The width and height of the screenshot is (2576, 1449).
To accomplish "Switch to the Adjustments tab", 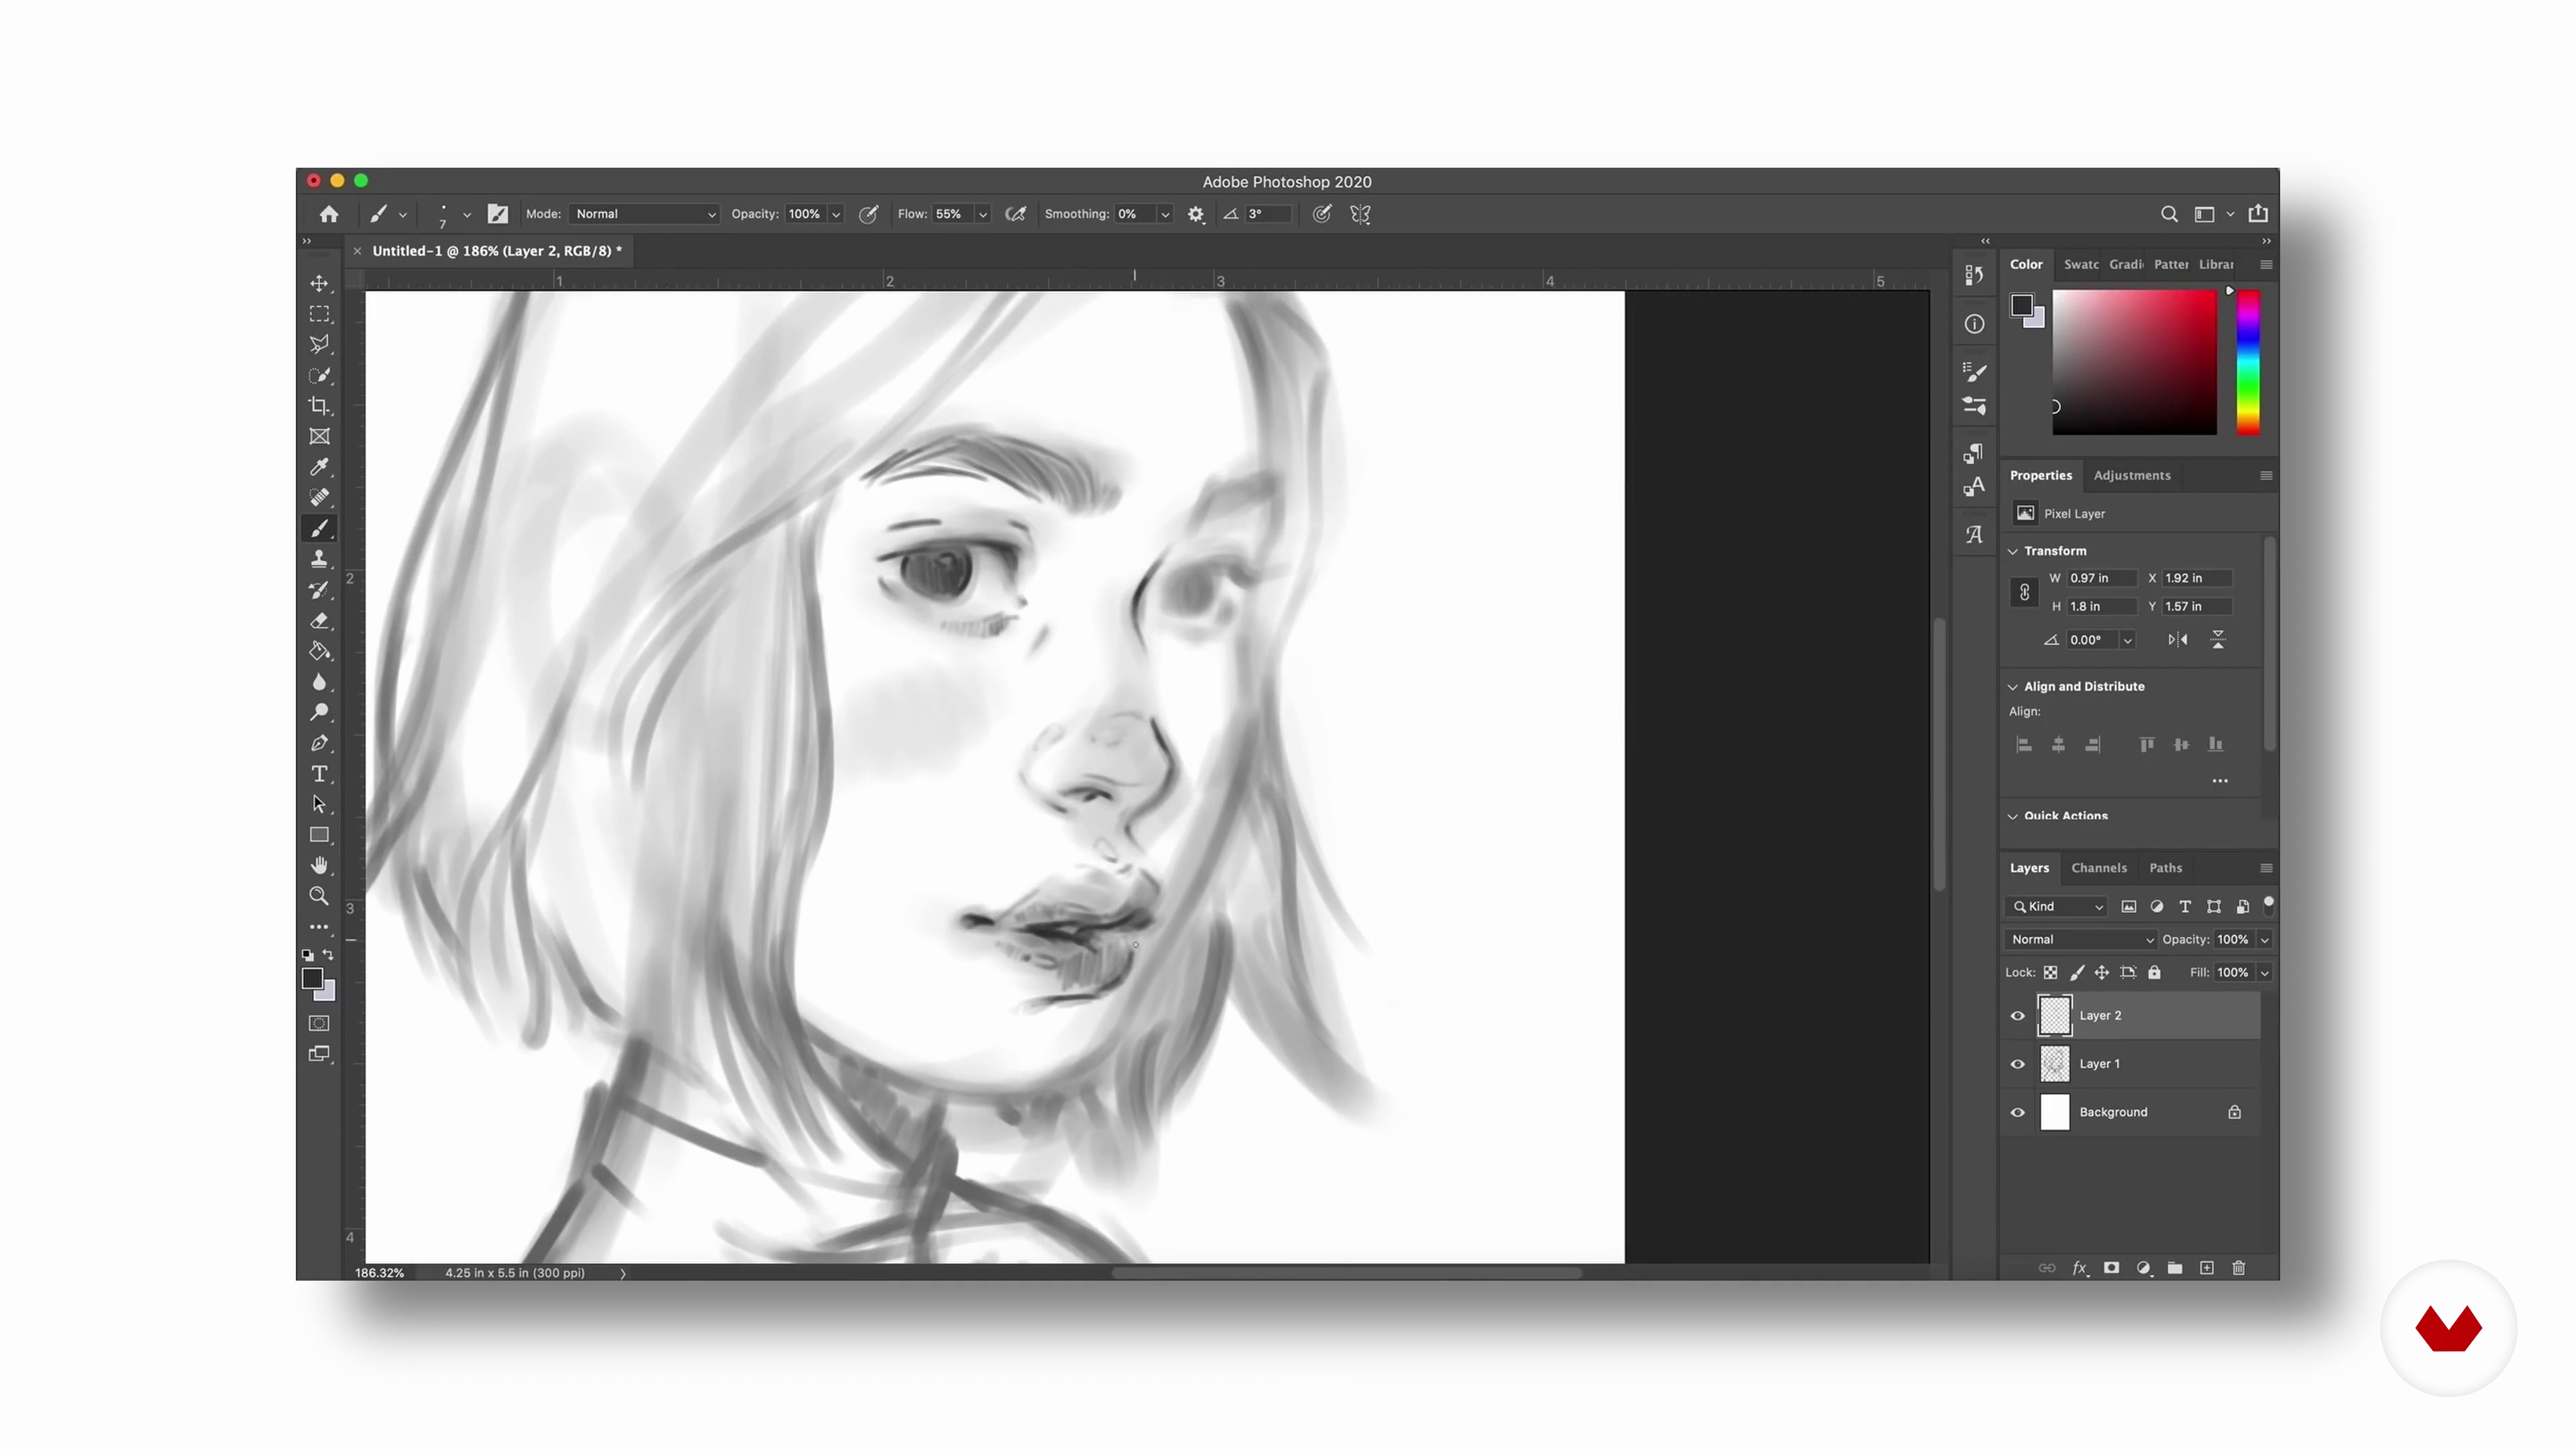I will point(2132,476).
